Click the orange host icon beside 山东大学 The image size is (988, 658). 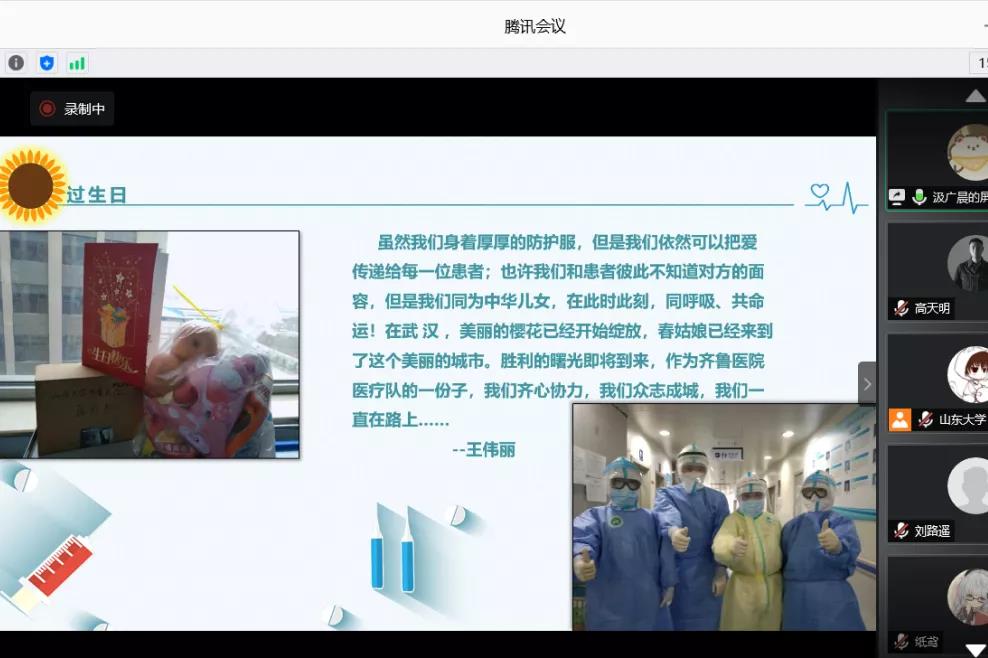(900, 420)
